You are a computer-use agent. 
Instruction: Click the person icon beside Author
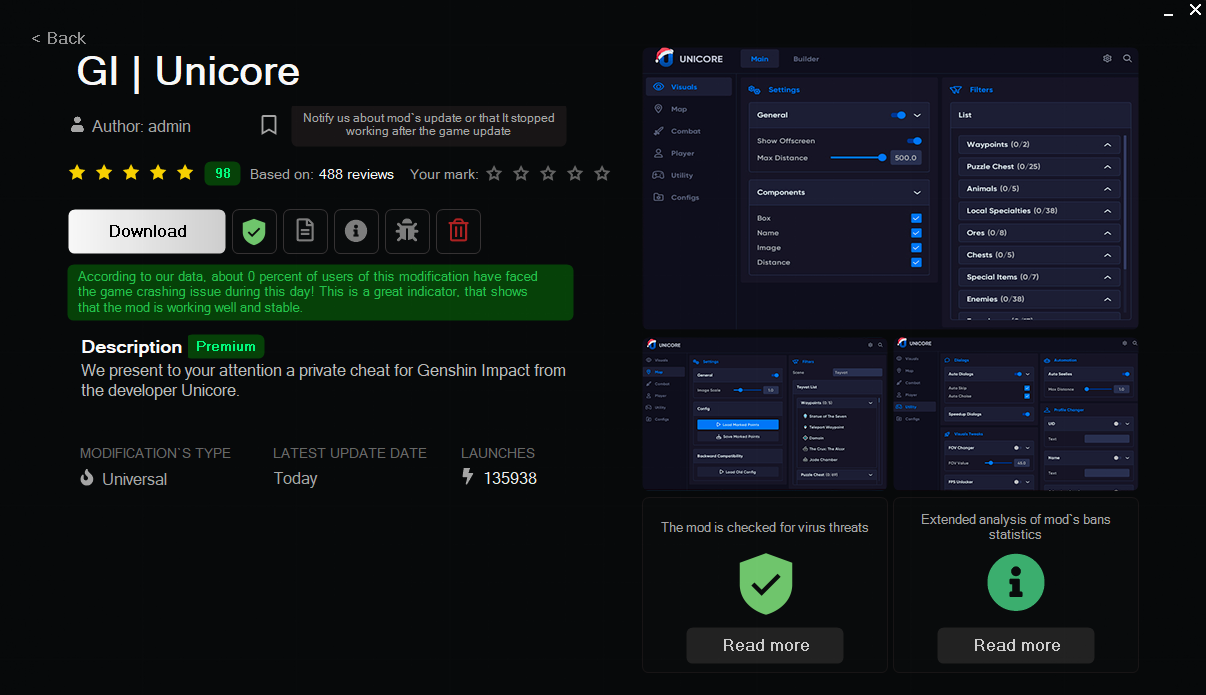pyautogui.click(x=77, y=125)
